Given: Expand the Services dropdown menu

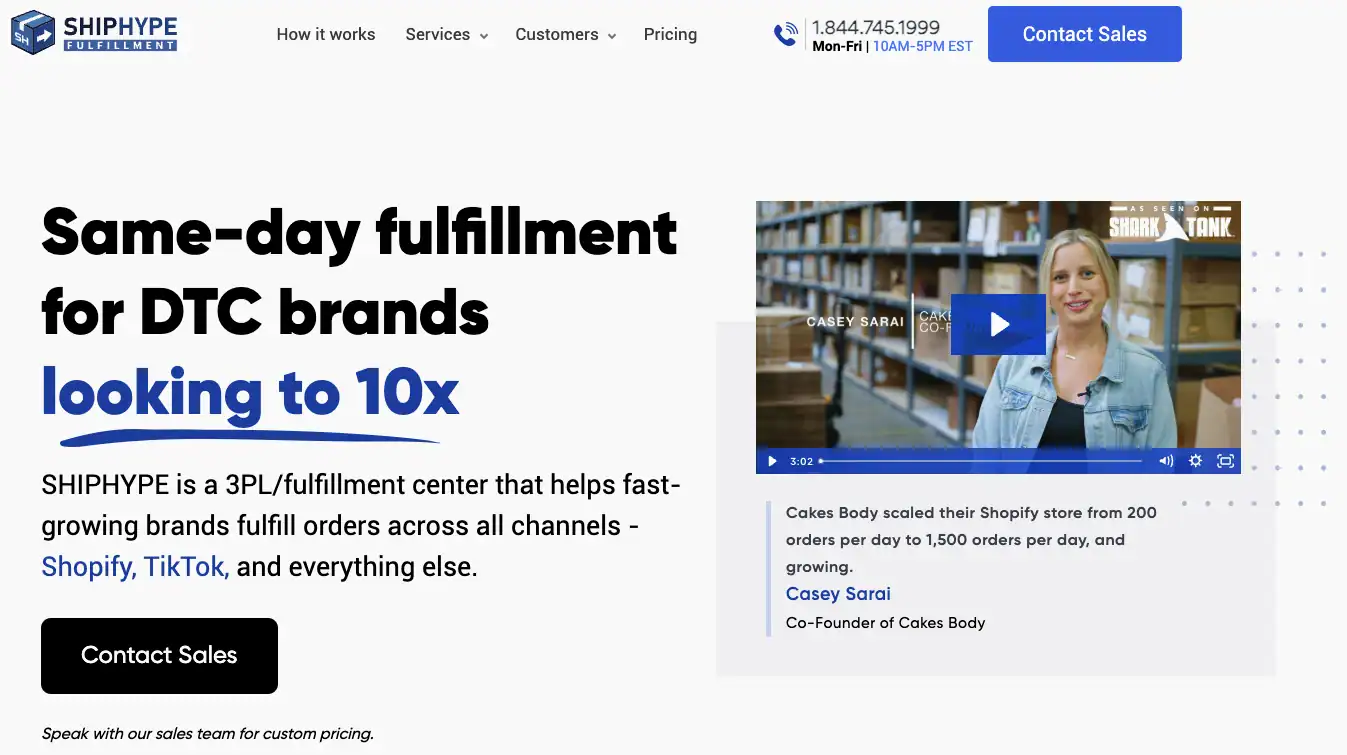Looking at the screenshot, I should pyautogui.click(x=447, y=34).
